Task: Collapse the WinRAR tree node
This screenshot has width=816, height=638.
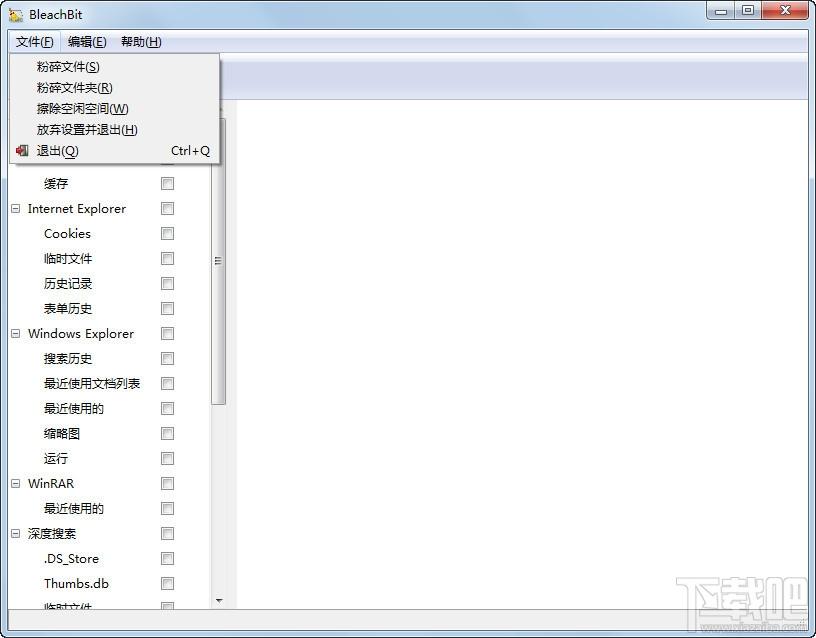Action: [16, 483]
